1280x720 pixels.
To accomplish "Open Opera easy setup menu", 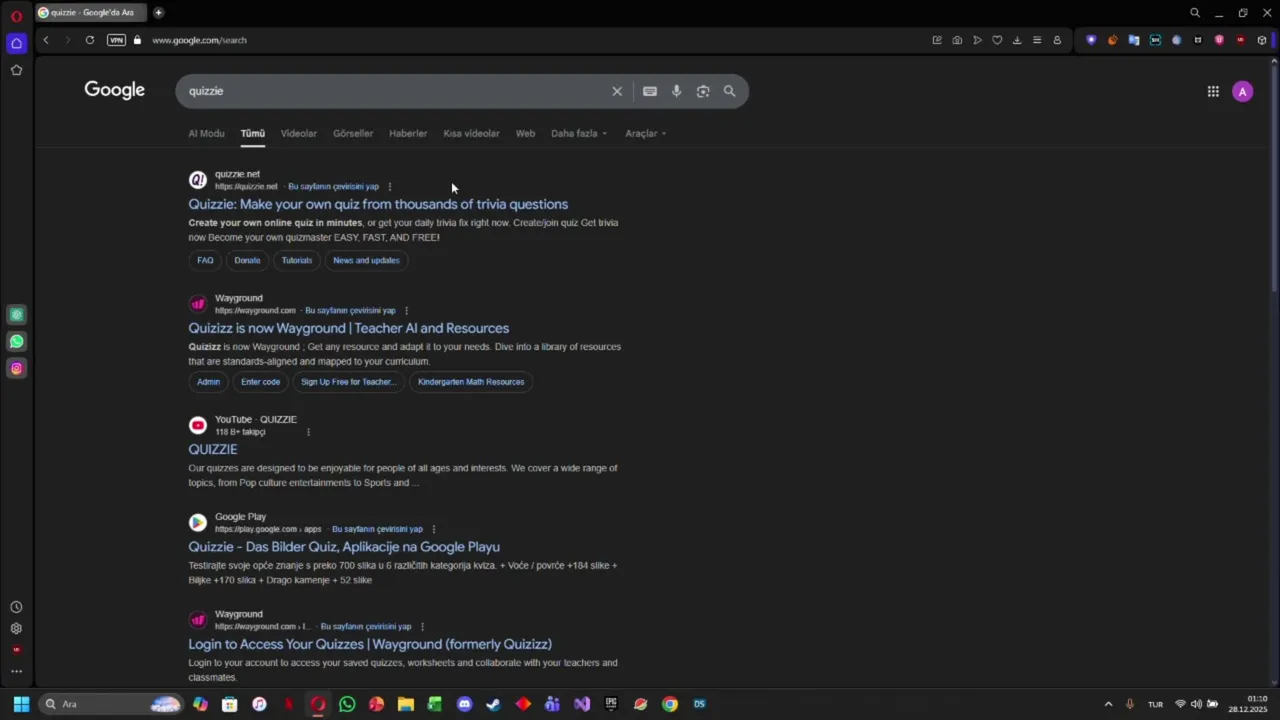I will 1037,40.
